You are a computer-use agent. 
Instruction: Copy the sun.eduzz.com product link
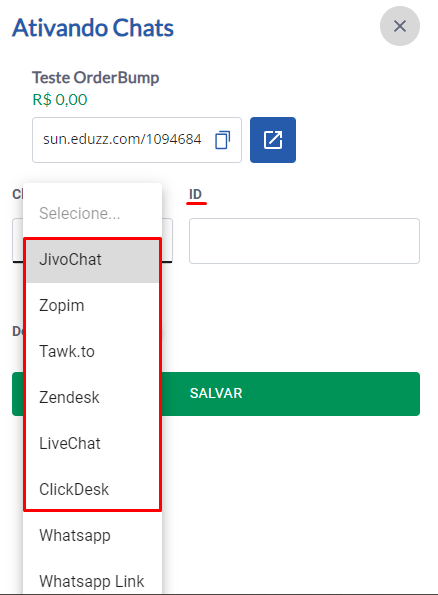pos(222,140)
